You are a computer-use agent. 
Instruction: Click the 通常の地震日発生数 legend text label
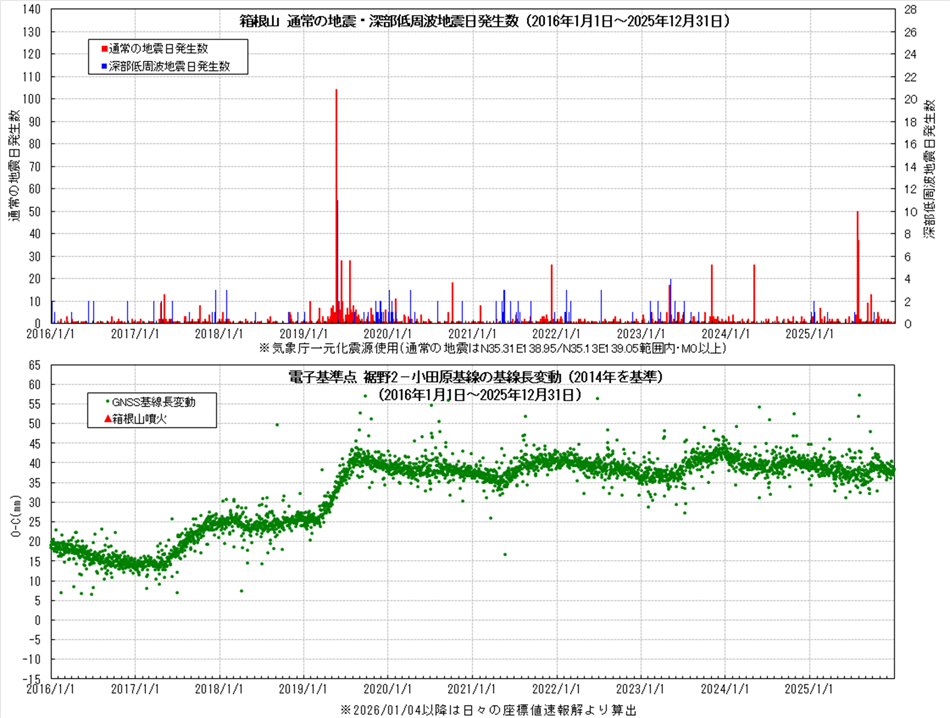click(x=165, y=48)
